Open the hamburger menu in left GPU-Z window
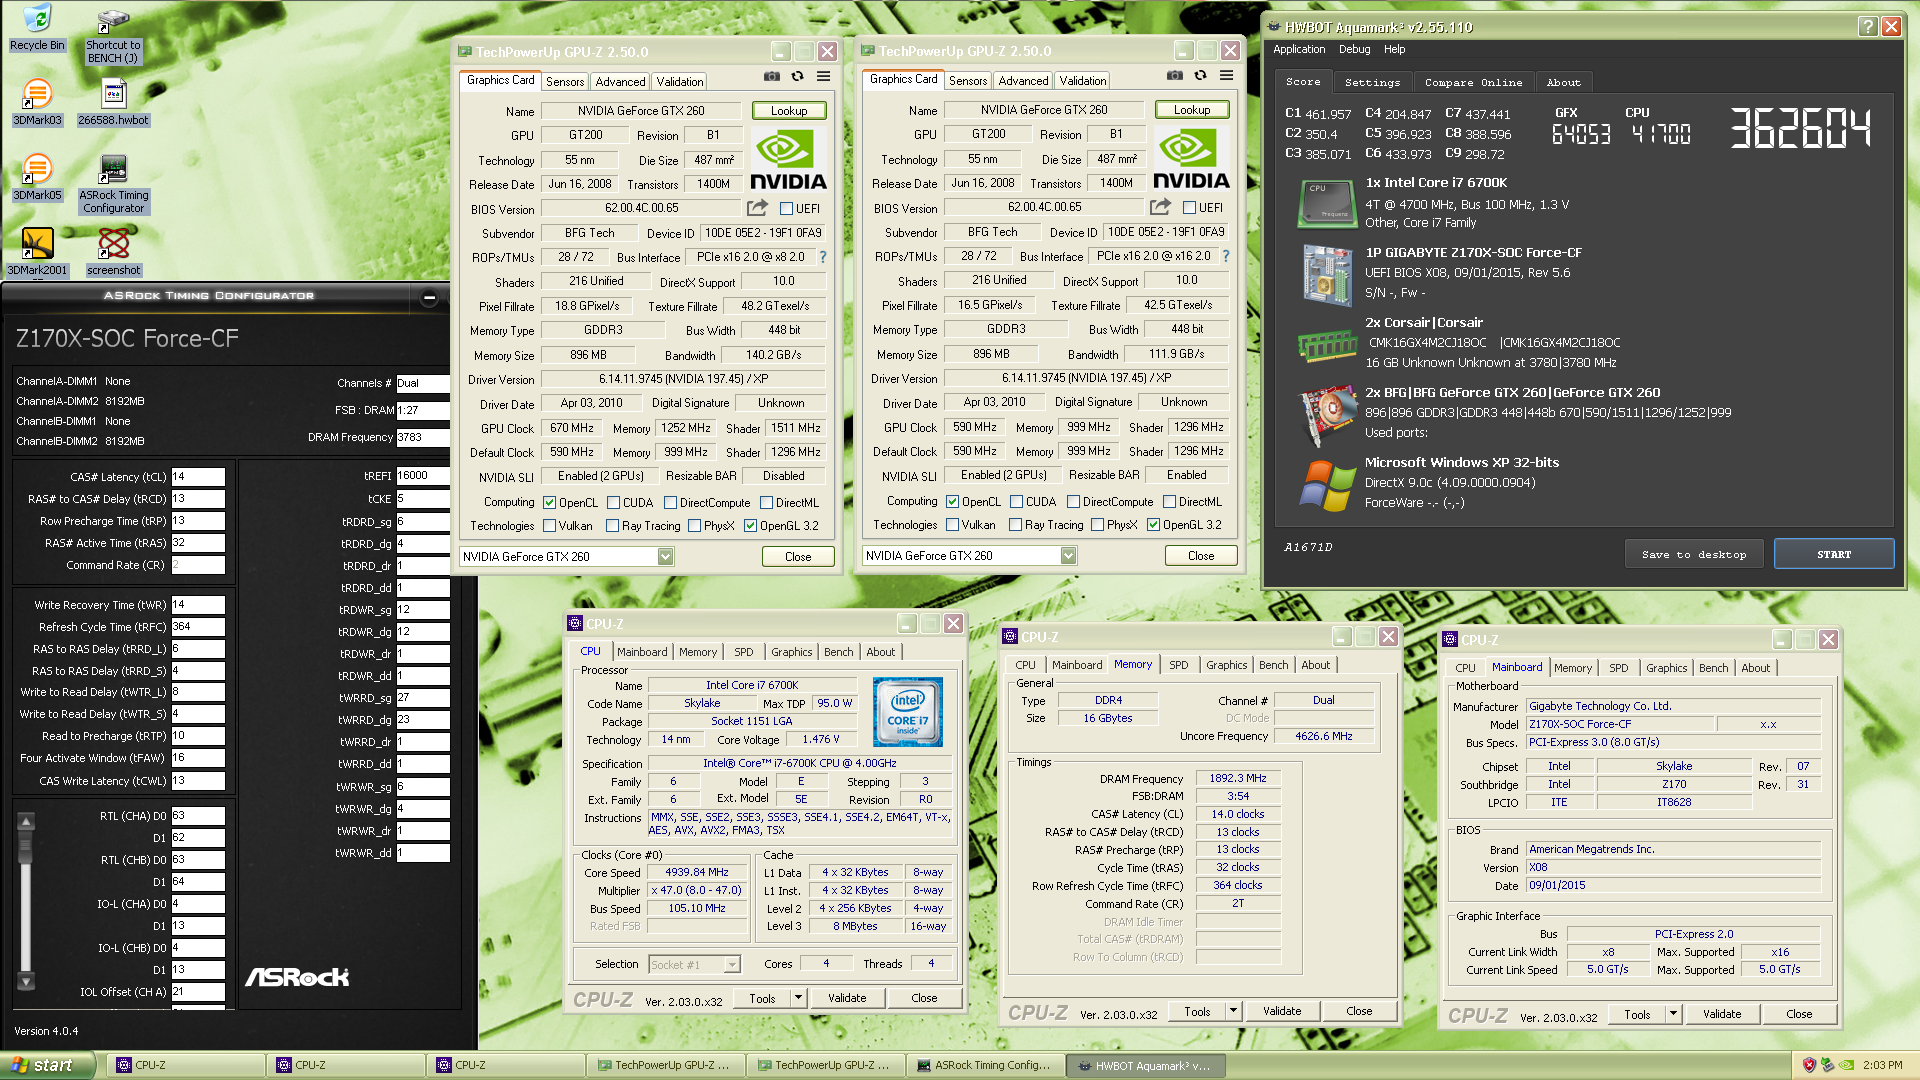The height and width of the screenshot is (1080, 1920). [x=823, y=76]
